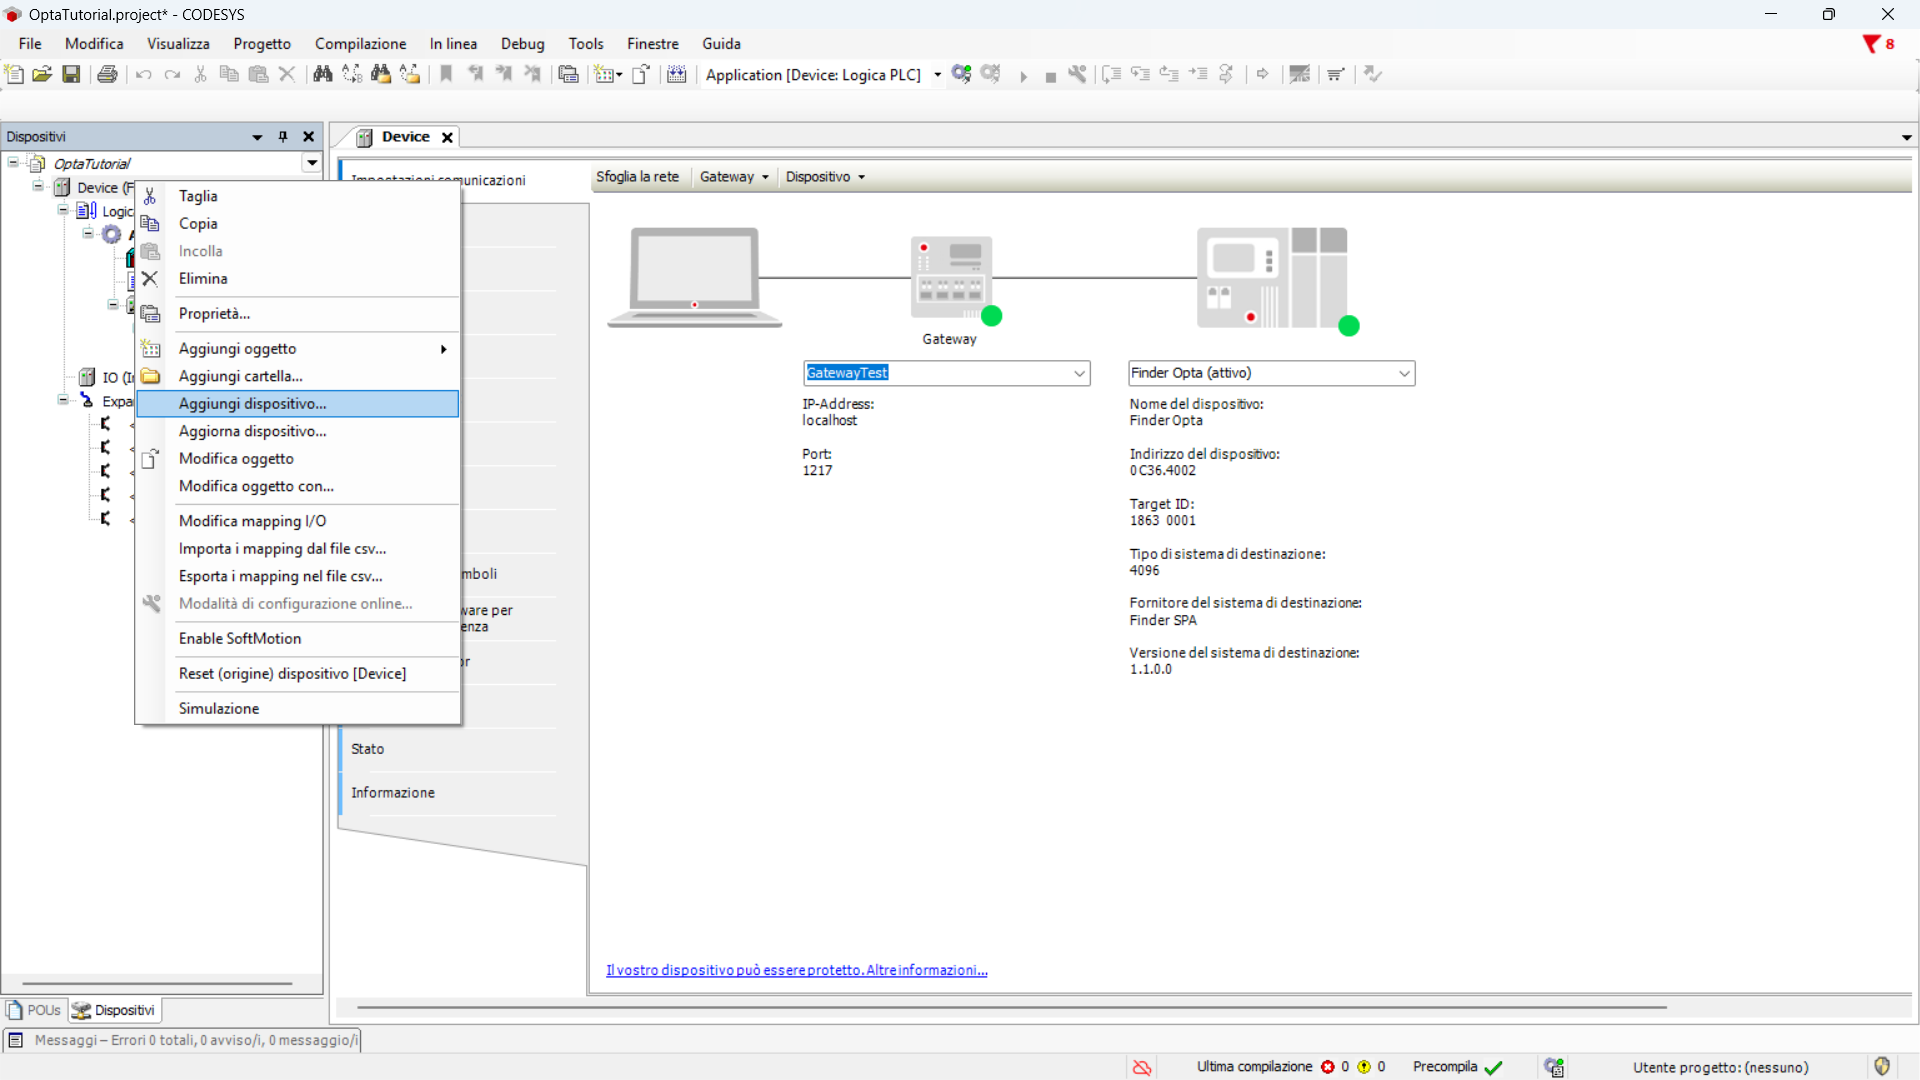Open the Compilazione menu

point(360,44)
